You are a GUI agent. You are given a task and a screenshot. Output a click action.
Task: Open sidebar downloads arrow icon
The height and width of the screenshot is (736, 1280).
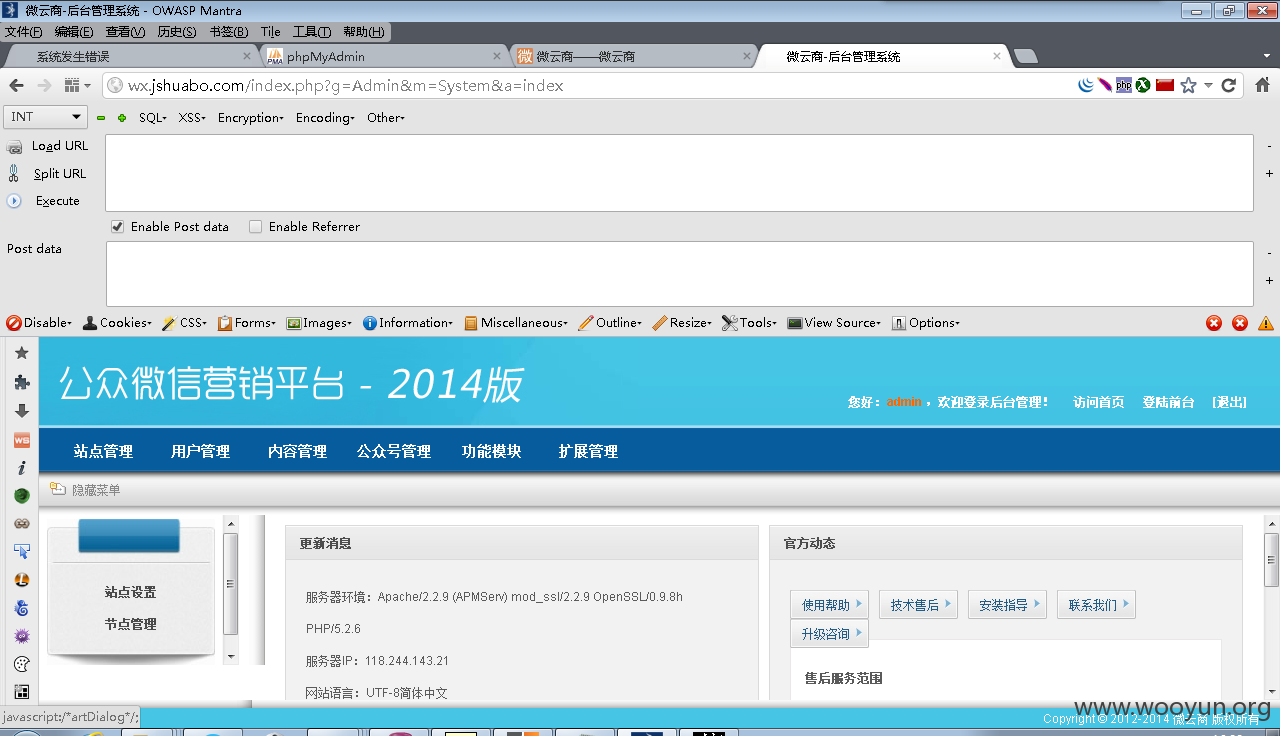click(x=21, y=410)
